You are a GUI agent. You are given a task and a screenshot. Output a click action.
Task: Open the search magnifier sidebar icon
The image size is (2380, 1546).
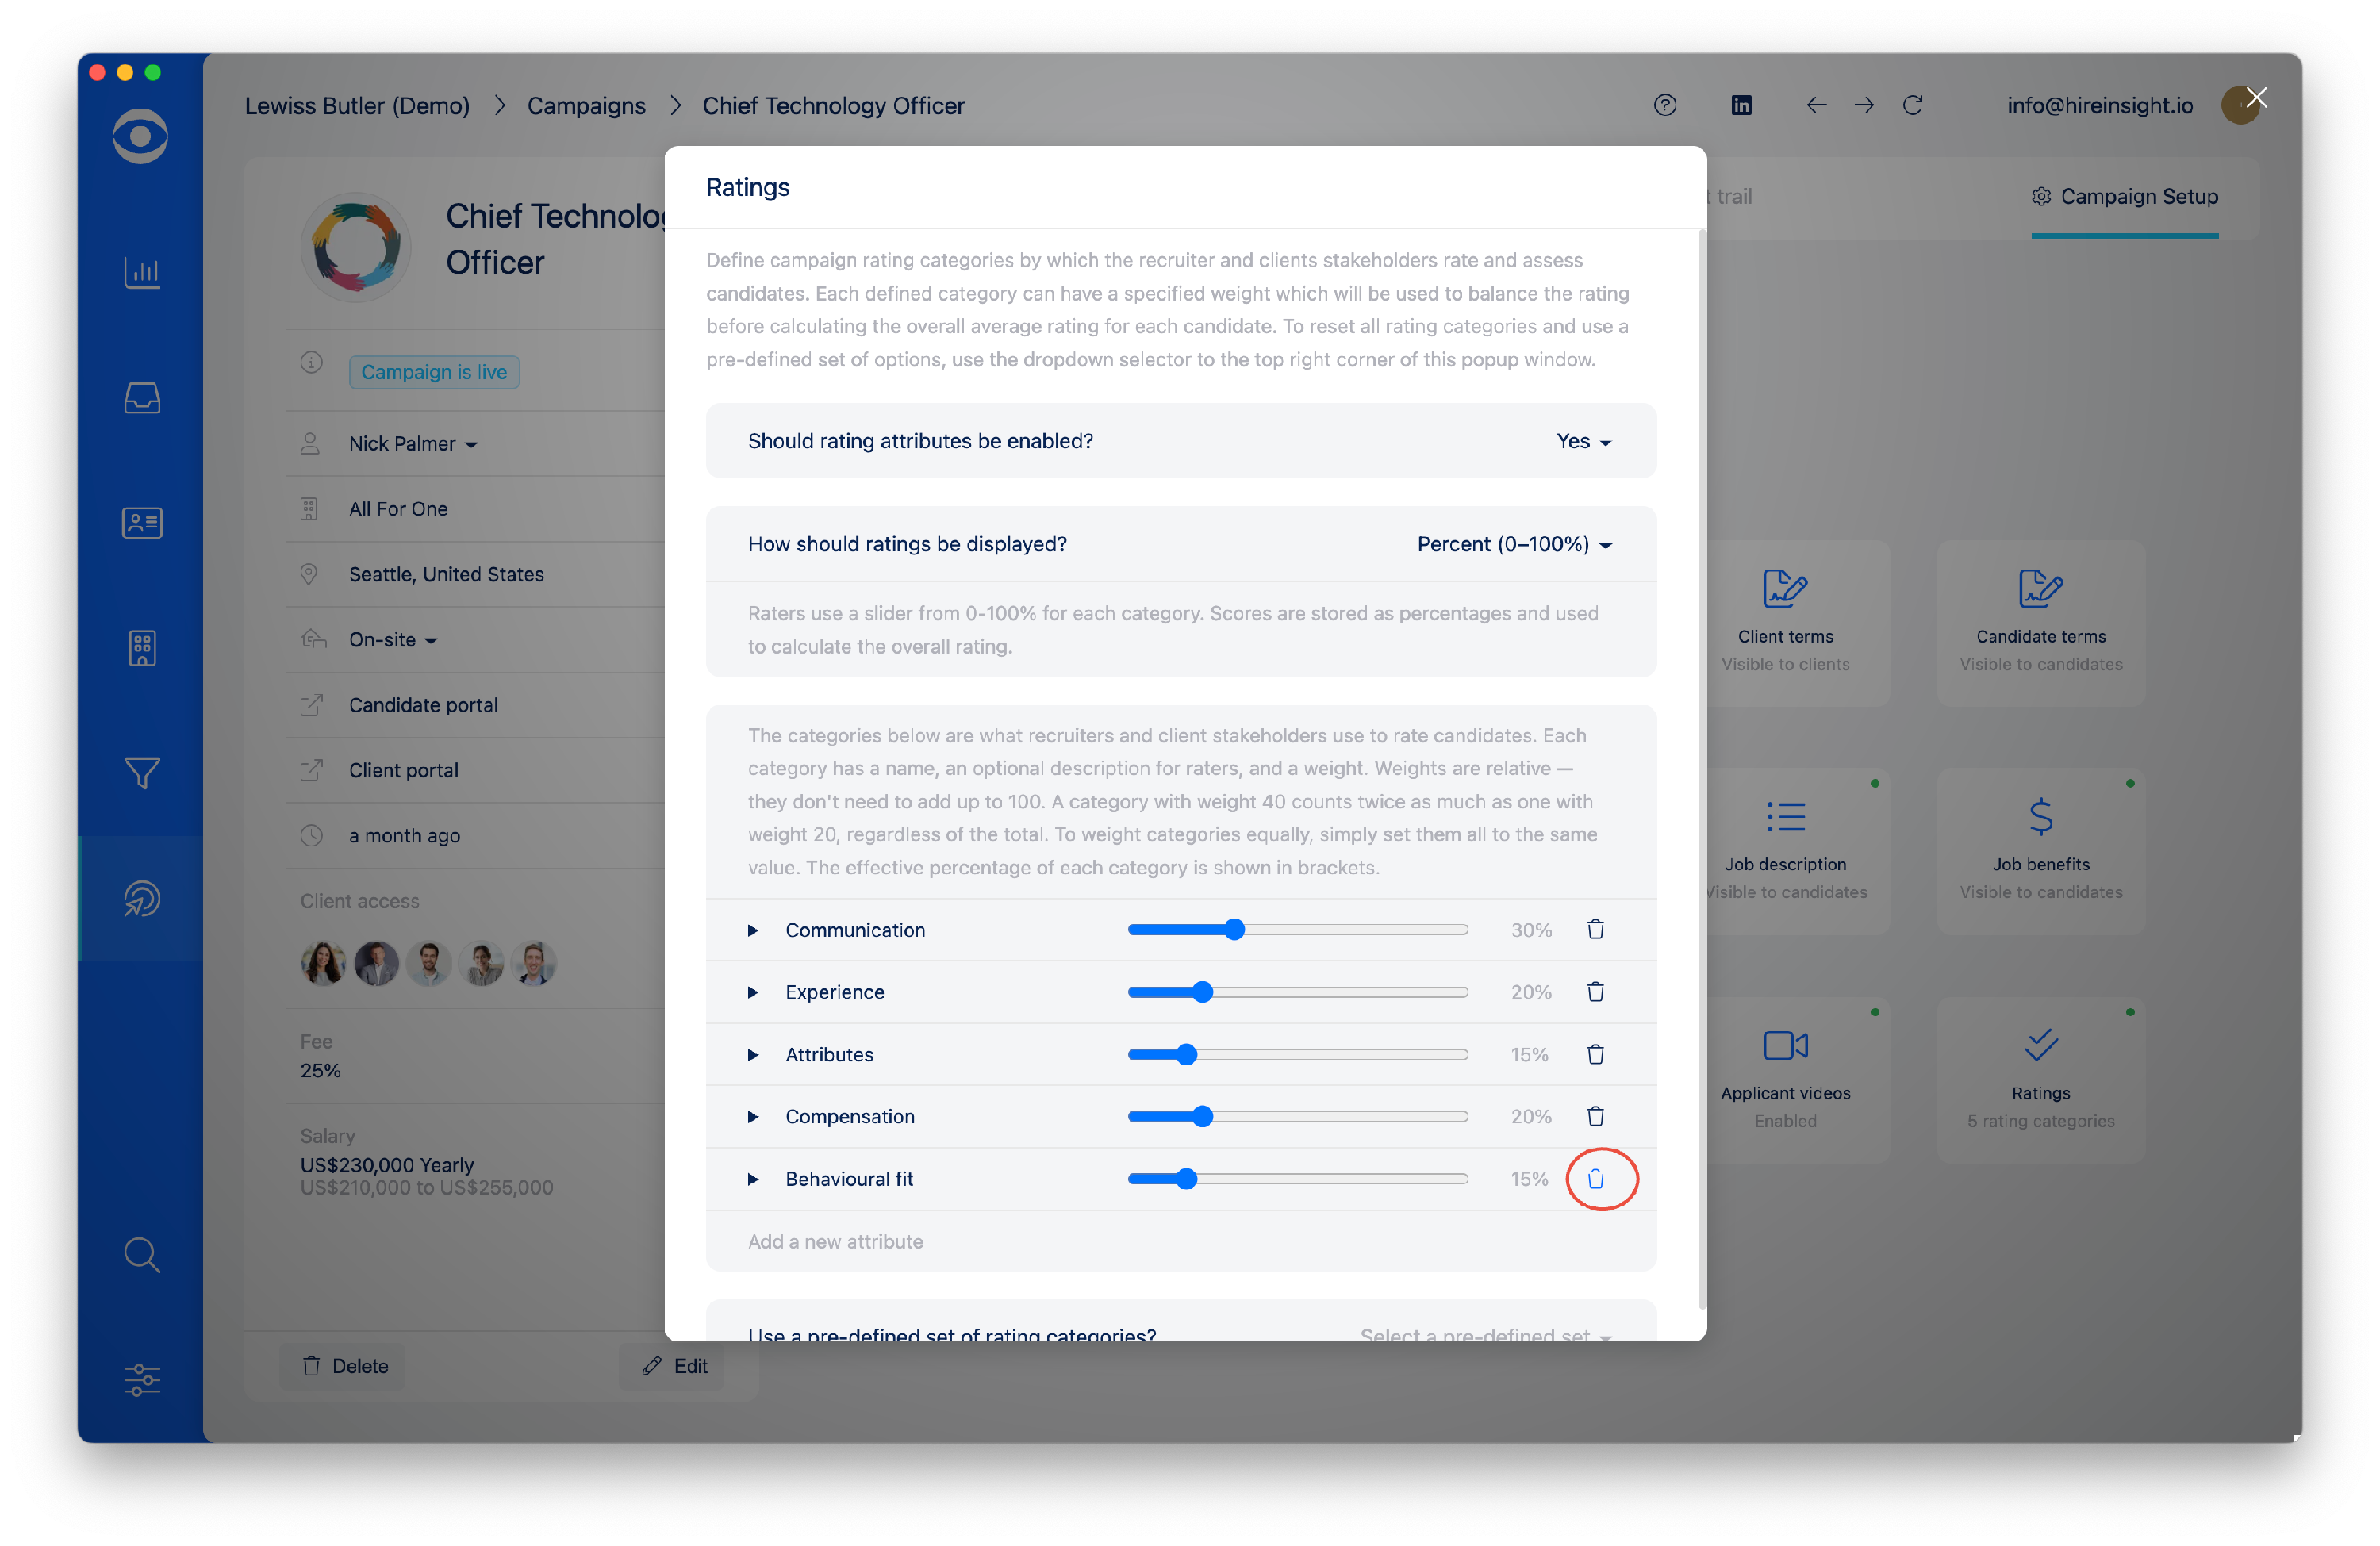click(141, 1254)
